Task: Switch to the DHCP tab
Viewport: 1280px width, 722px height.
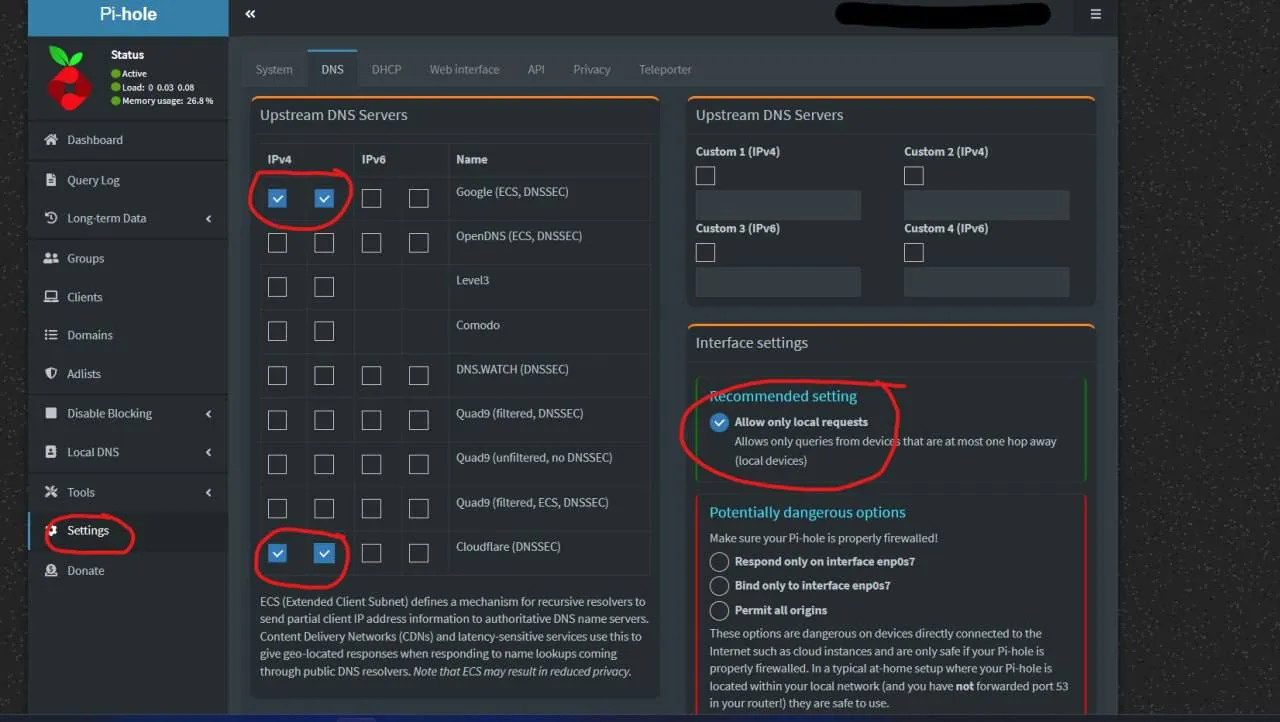Action: pyautogui.click(x=386, y=70)
